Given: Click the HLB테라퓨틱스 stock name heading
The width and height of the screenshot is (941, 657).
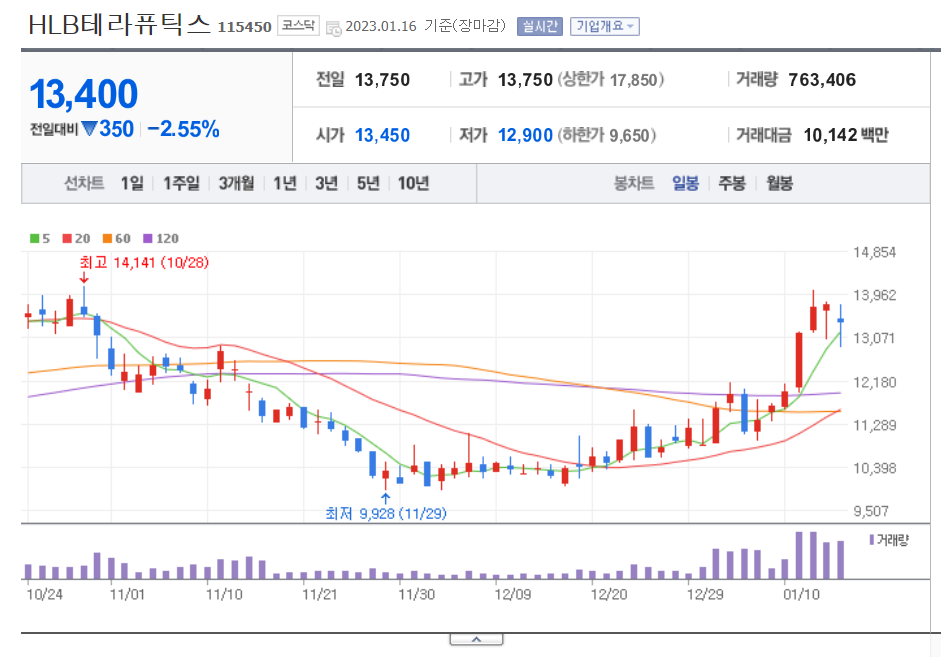Looking at the screenshot, I should tap(119, 25).
